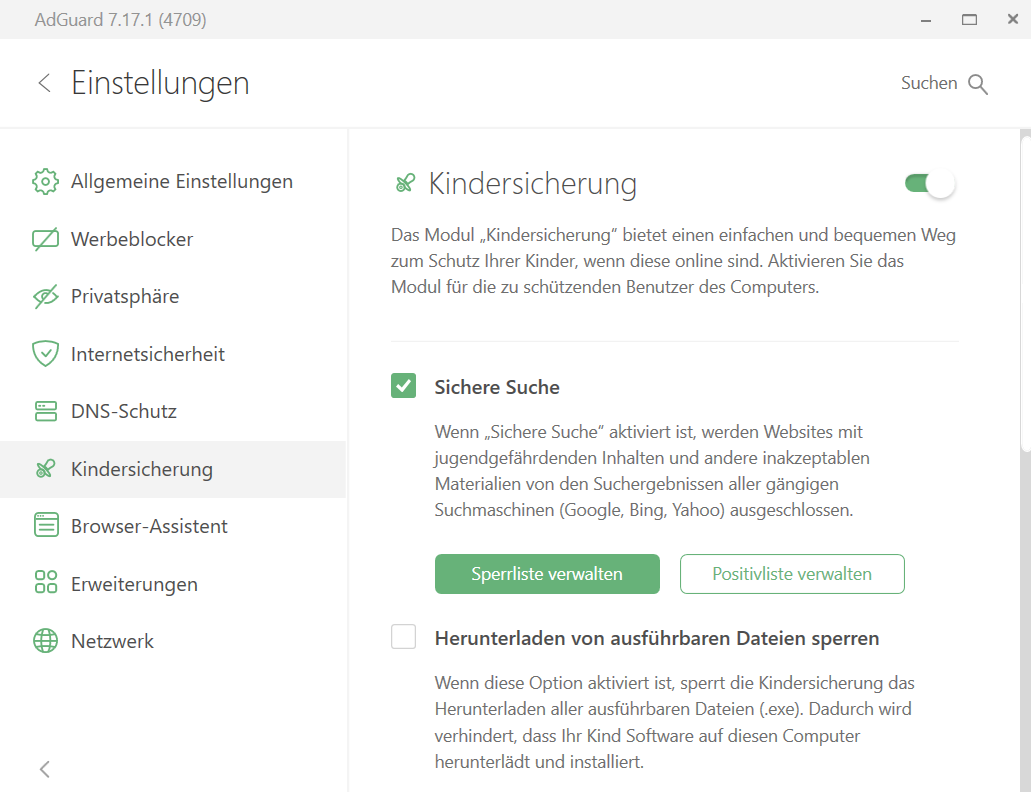Image resolution: width=1031 pixels, height=792 pixels.
Task: Switch to Privatsphäre settings
Action: [173, 296]
